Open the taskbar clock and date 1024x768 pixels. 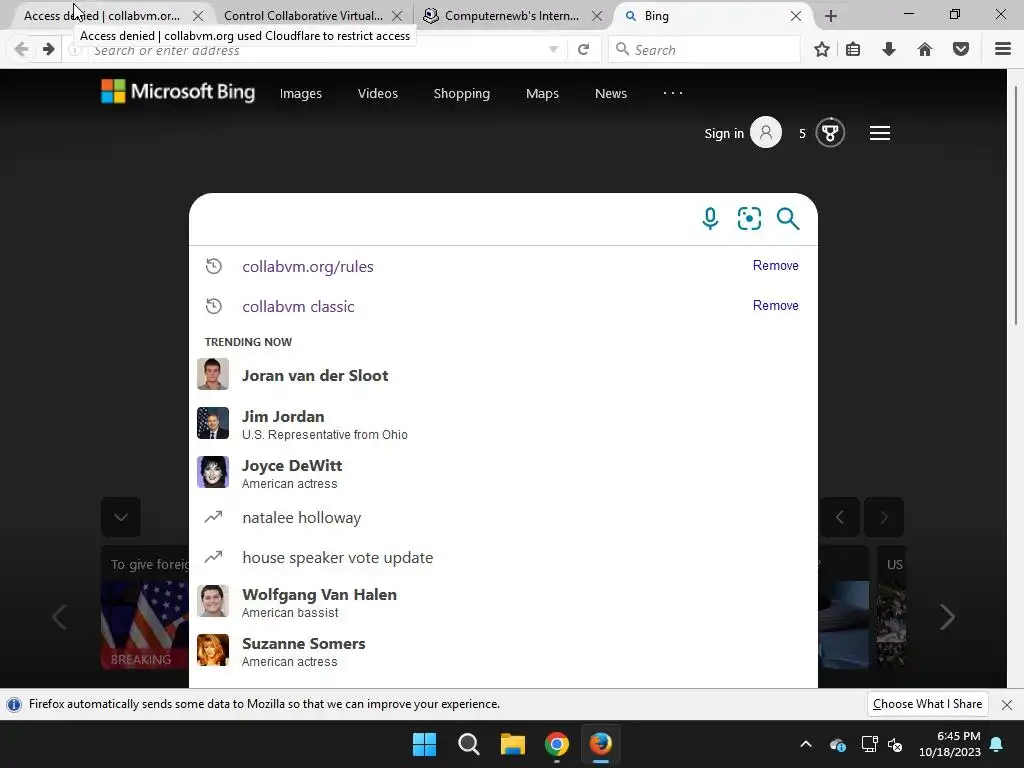pos(950,744)
